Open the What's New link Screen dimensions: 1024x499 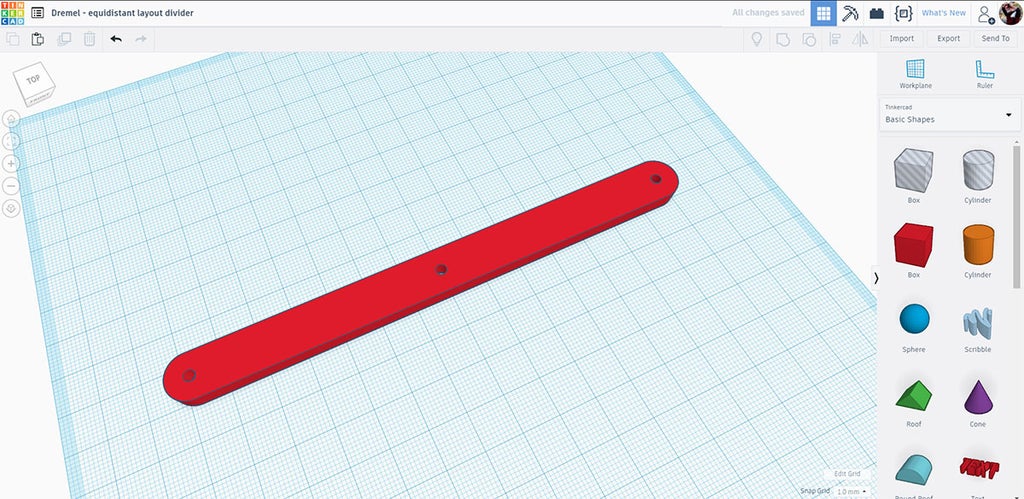pos(944,13)
